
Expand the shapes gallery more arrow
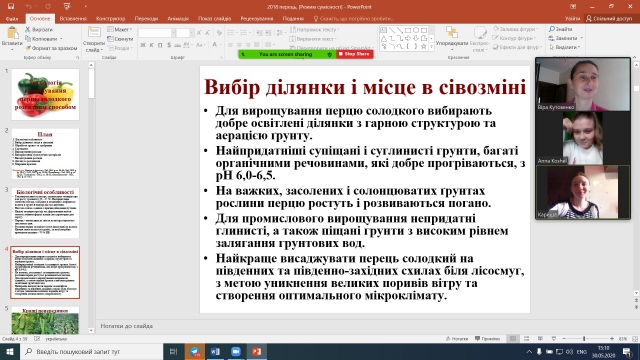(431, 48)
